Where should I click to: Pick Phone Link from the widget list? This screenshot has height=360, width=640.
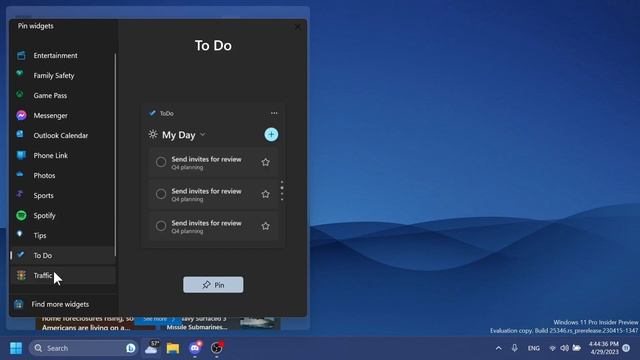click(62, 156)
